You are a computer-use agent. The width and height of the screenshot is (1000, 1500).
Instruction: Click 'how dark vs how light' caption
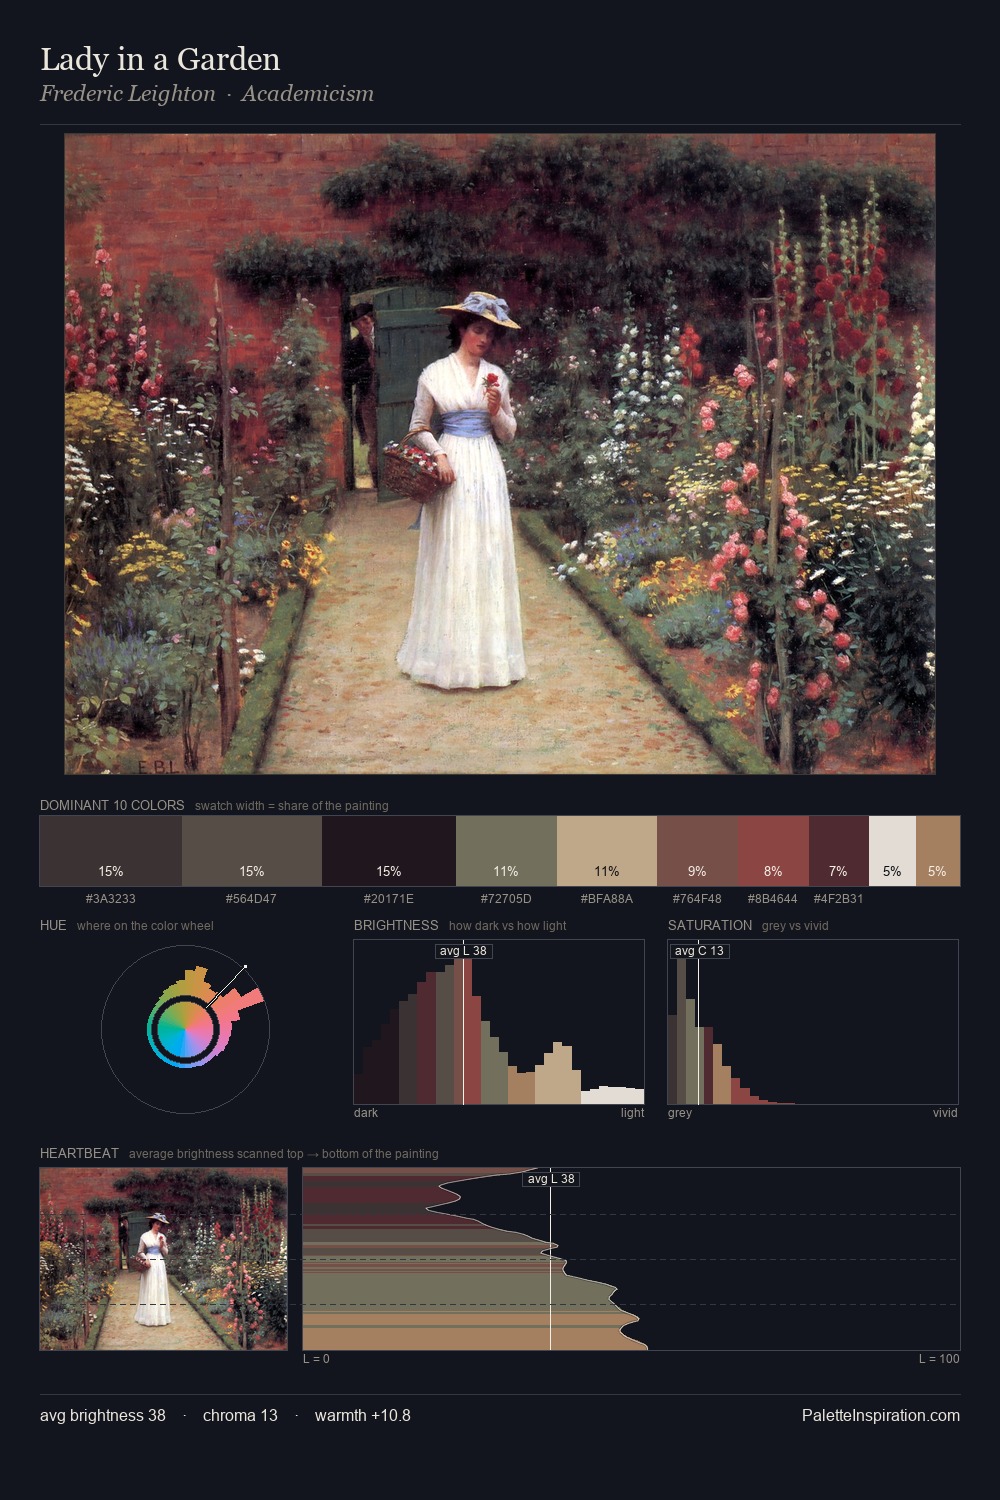(508, 926)
